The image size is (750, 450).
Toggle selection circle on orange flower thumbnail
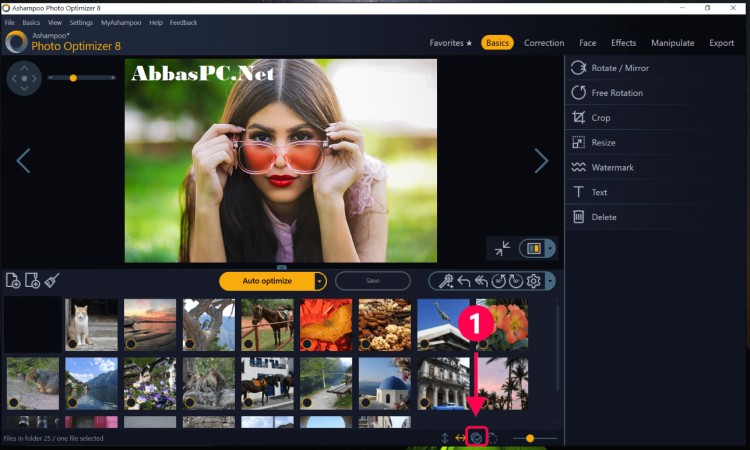click(307, 343)
